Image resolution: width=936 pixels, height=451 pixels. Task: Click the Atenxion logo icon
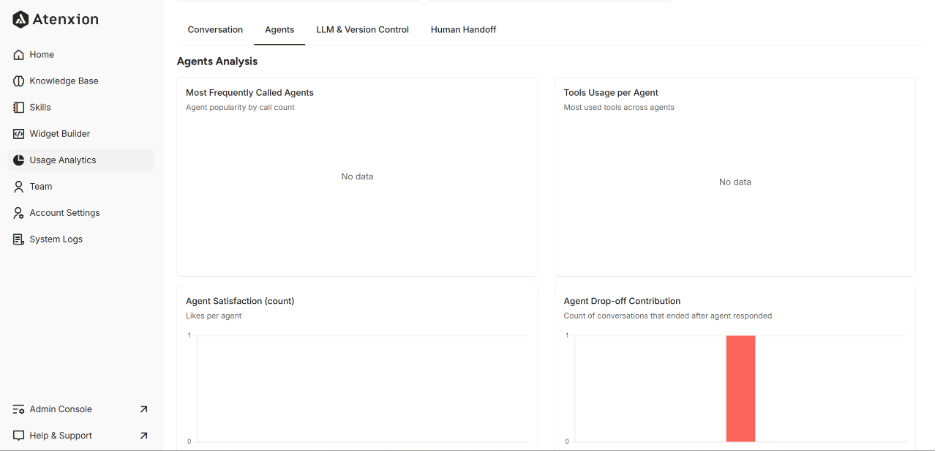tap(21, 19)
